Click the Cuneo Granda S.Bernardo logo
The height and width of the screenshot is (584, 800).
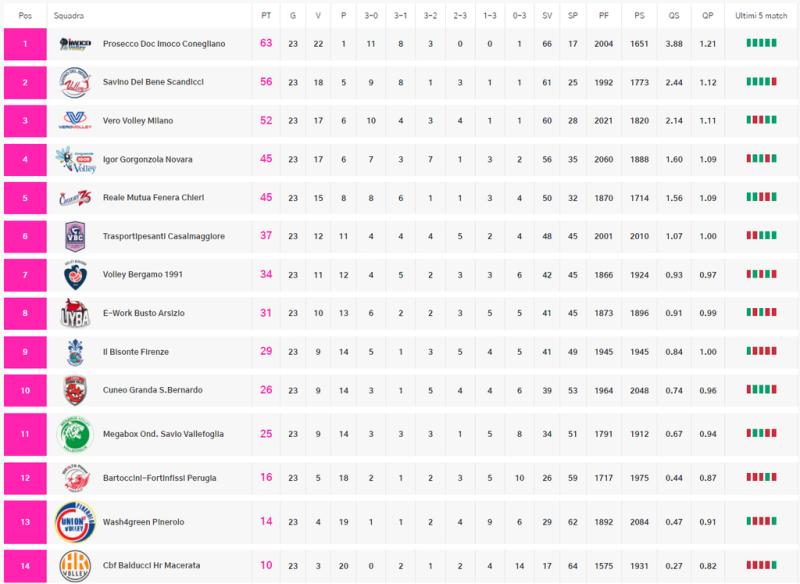[x=75, y=390]
